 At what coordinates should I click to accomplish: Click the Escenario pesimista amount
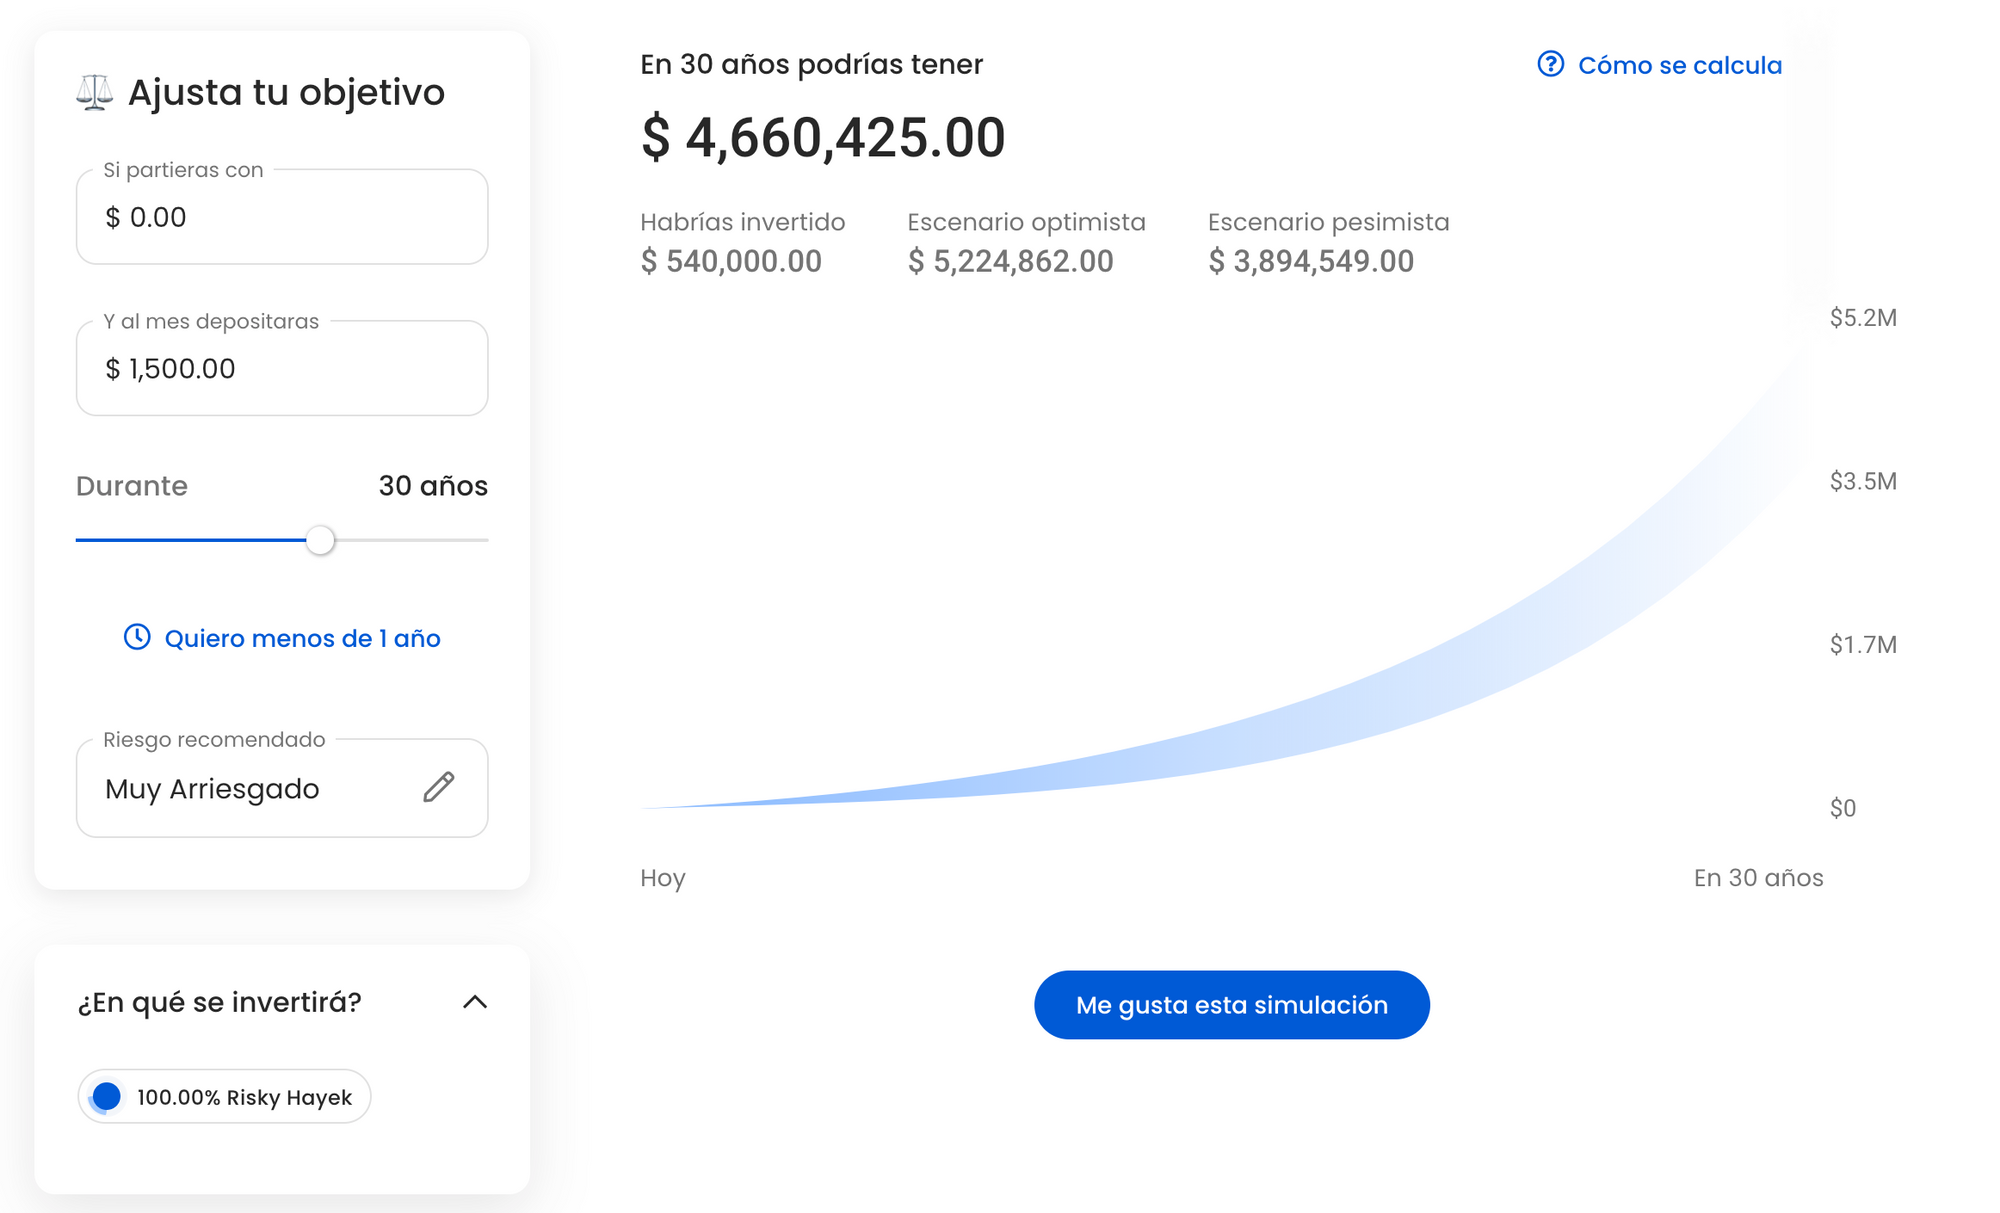click(1311, 262)
